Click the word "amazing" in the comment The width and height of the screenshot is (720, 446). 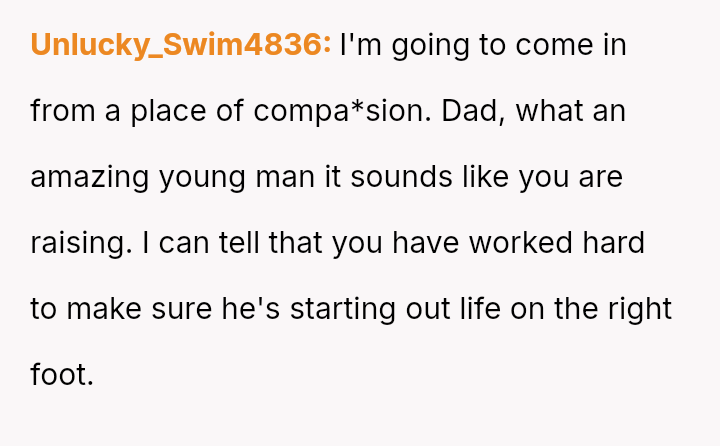(90, 177)
